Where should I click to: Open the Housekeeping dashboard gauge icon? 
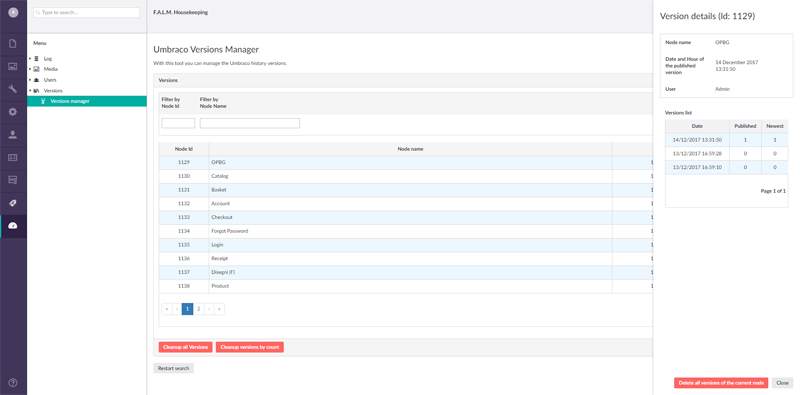13,226
